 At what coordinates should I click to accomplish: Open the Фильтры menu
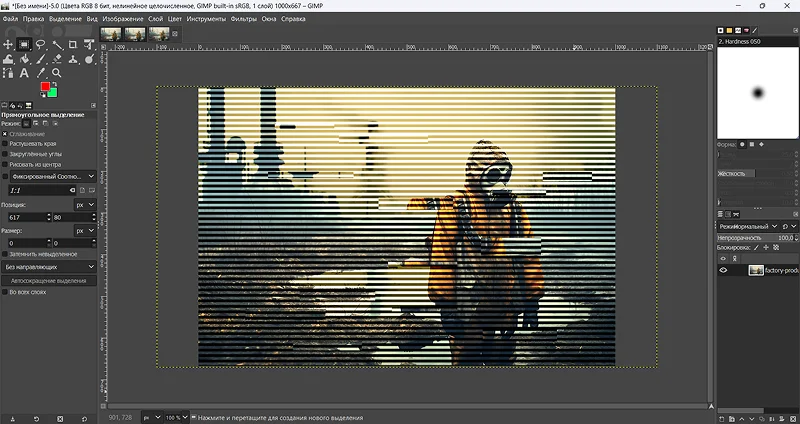243,19
